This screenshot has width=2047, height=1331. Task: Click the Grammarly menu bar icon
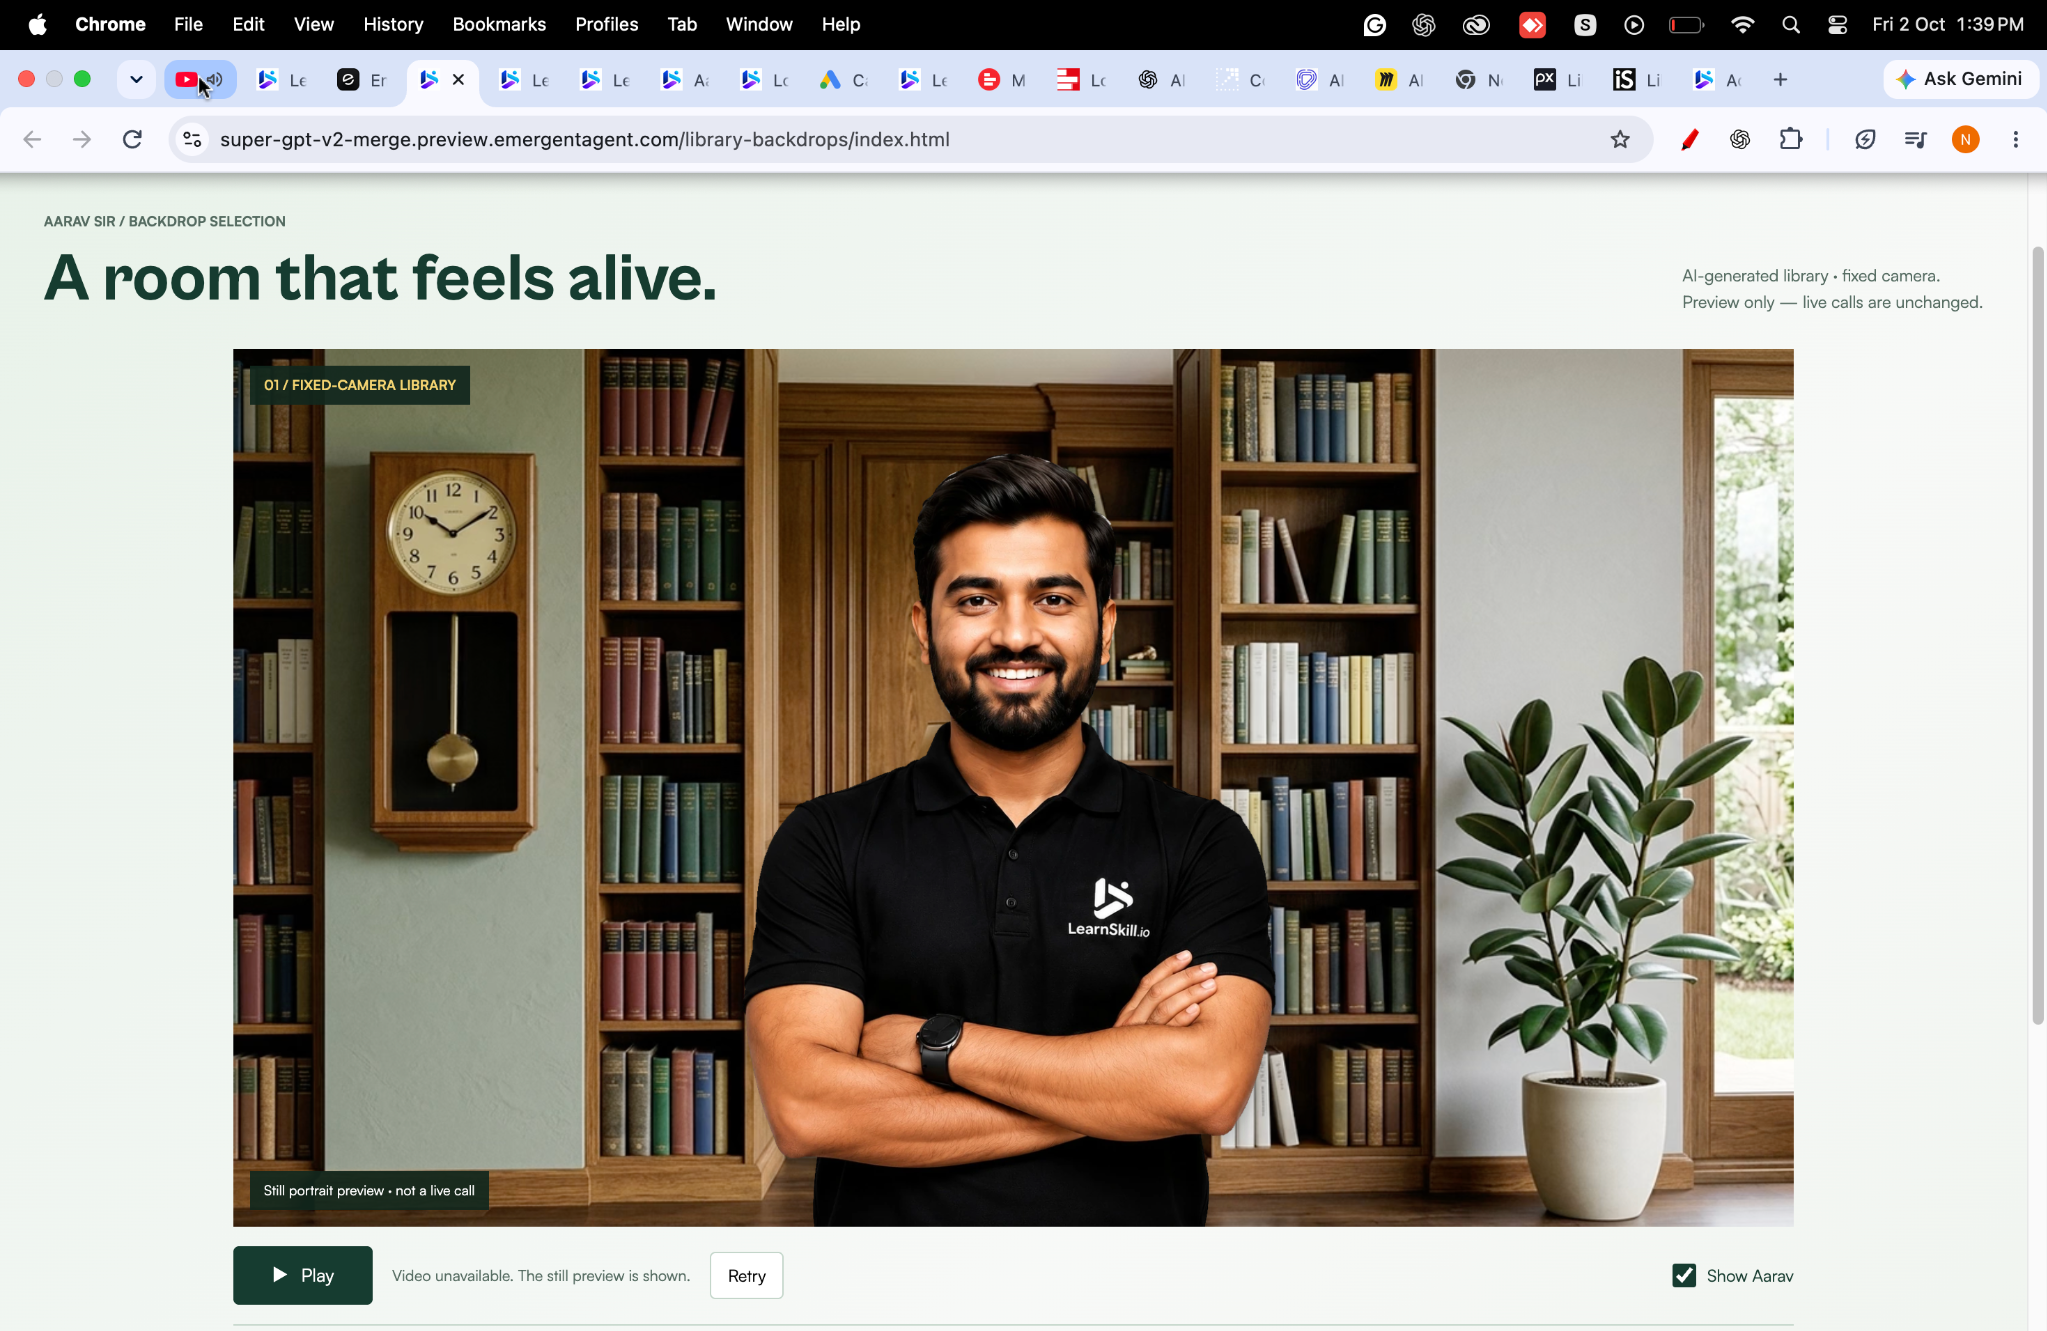click(1375, 24)
